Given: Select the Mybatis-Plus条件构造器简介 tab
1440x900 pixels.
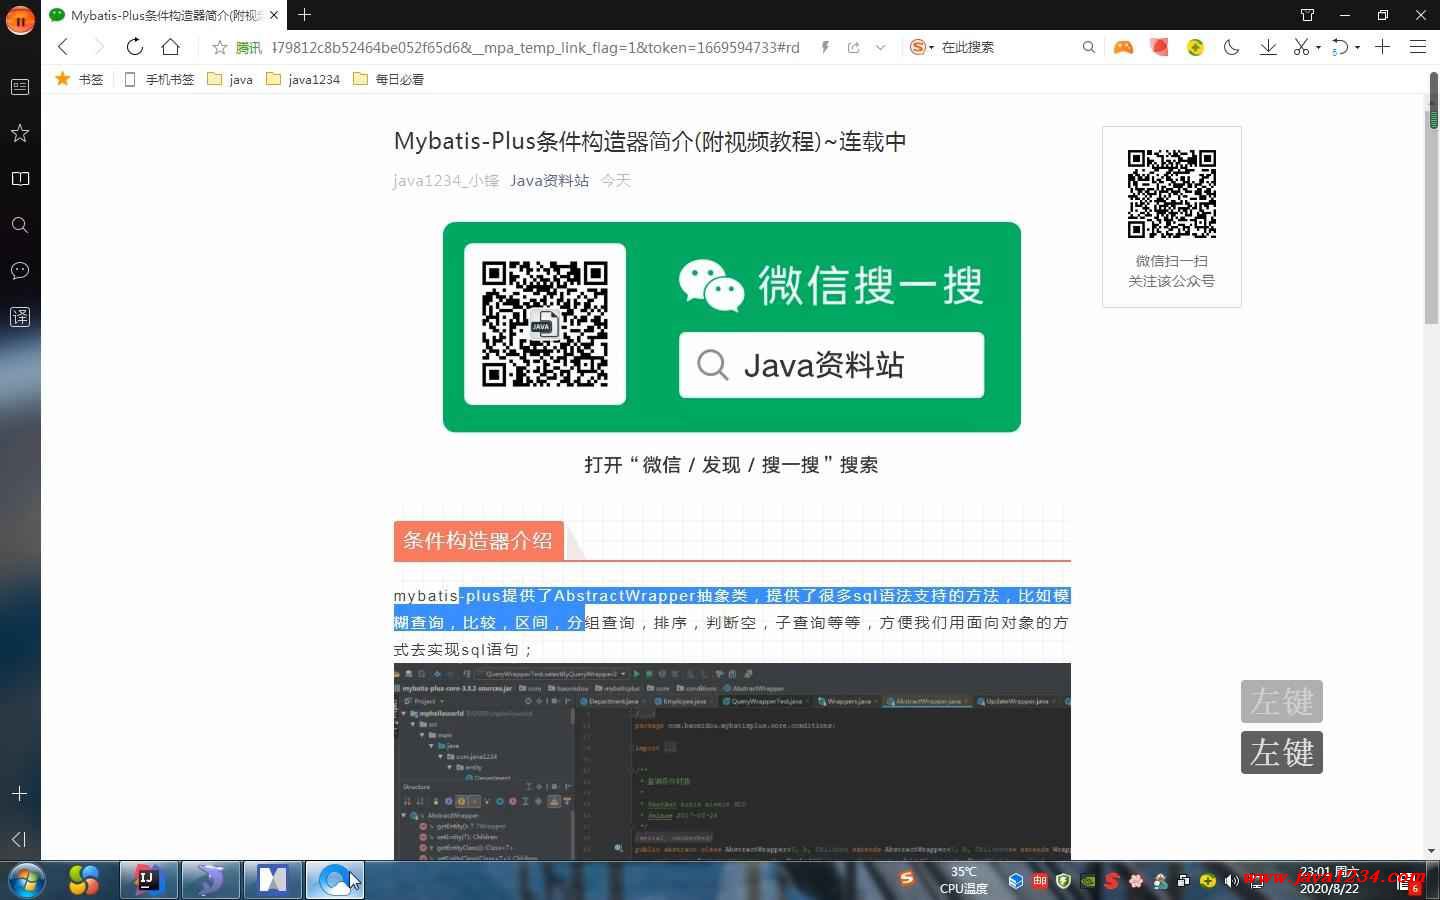Looking at the screenshot, I should (x=164, y=15).
